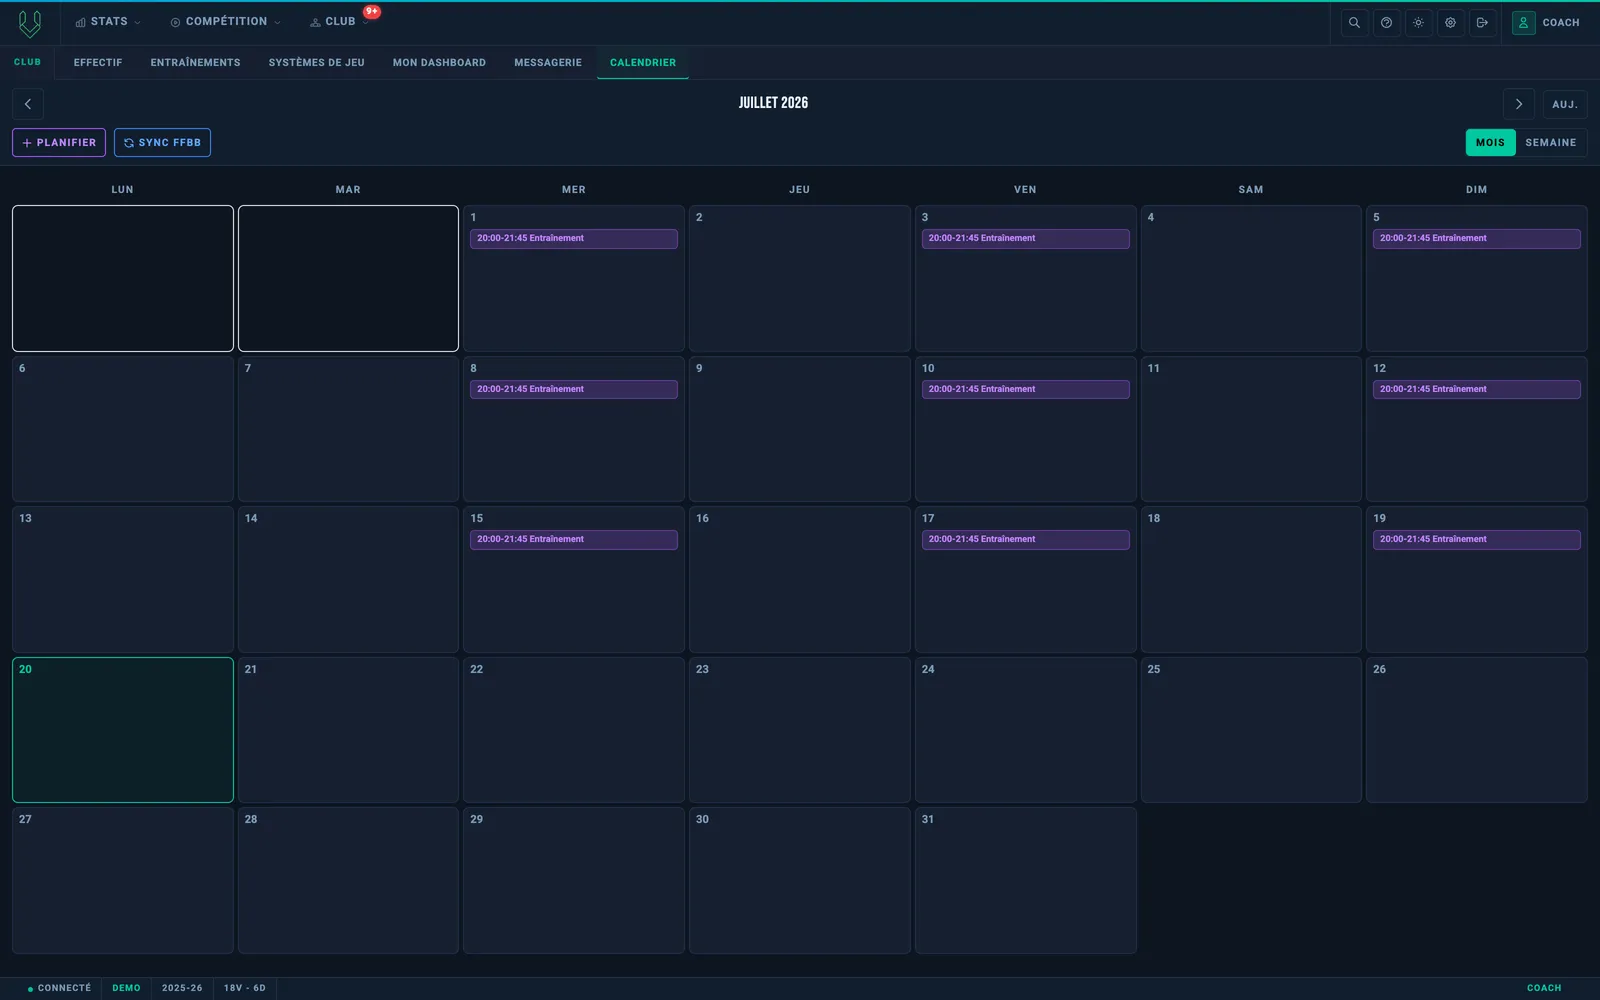Select the day 30 cell
Image resolution: width=1600 pixels, height=1000 pixels.
(800, 880)
